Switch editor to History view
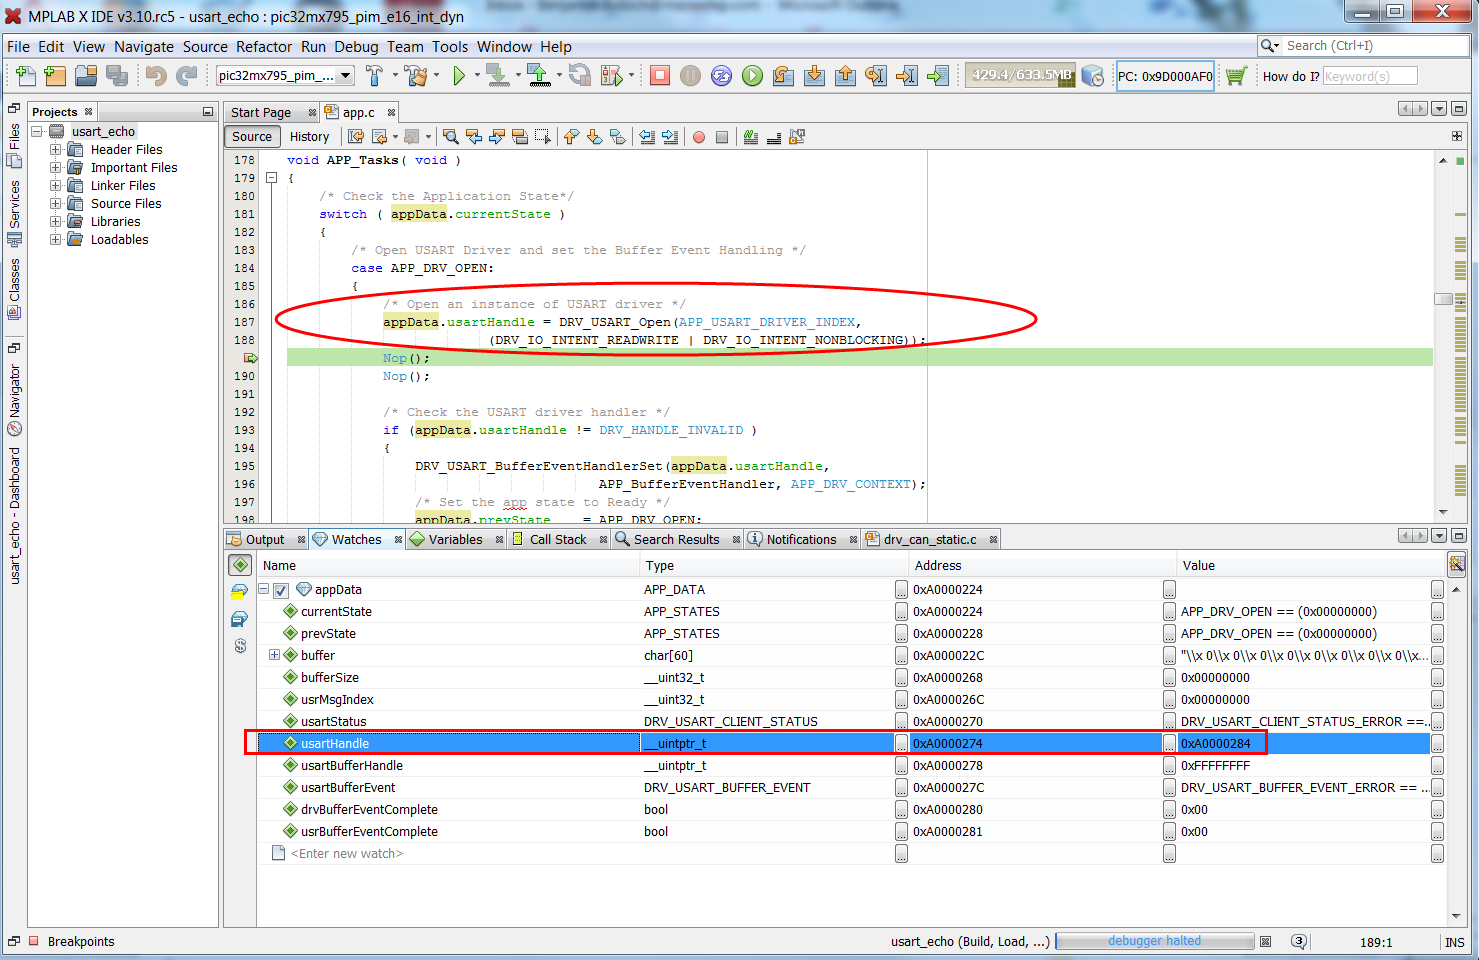Screen dimensions: 1479x960 tap(309, 137)
